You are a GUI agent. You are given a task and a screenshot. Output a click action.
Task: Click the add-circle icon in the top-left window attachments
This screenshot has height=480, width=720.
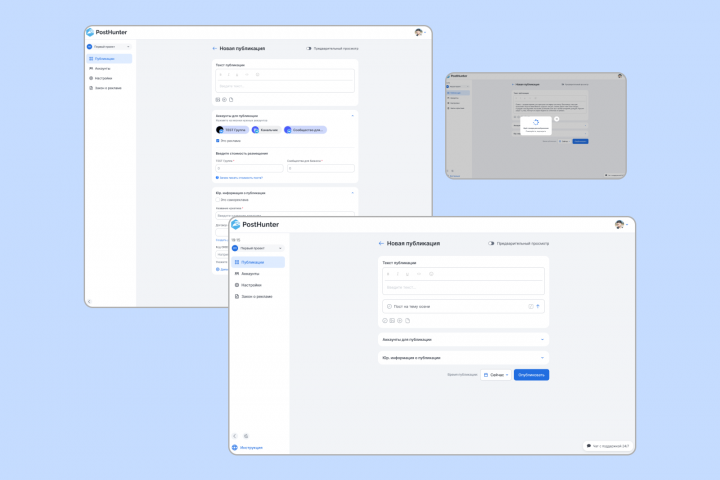click(x=225, y=100)
